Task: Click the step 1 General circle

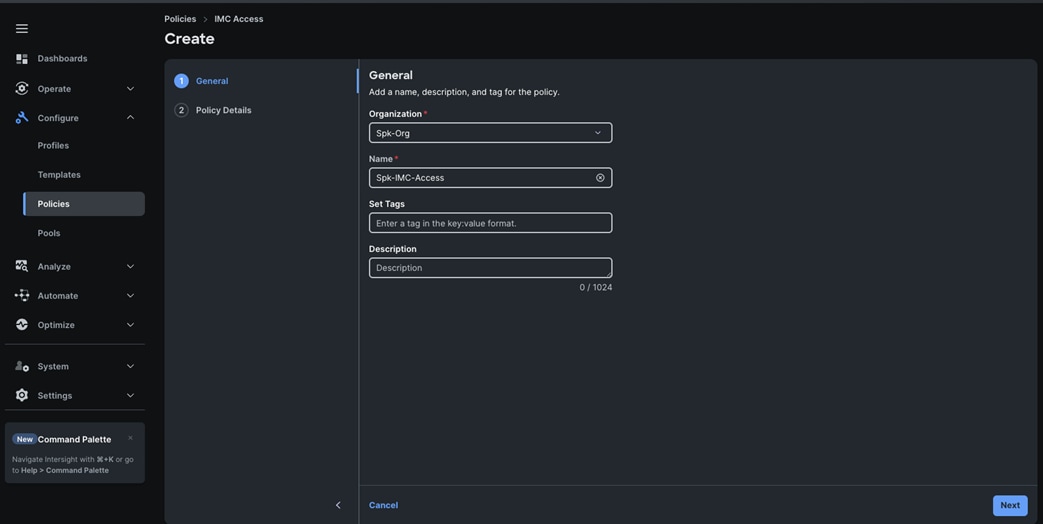Action: 181,81
